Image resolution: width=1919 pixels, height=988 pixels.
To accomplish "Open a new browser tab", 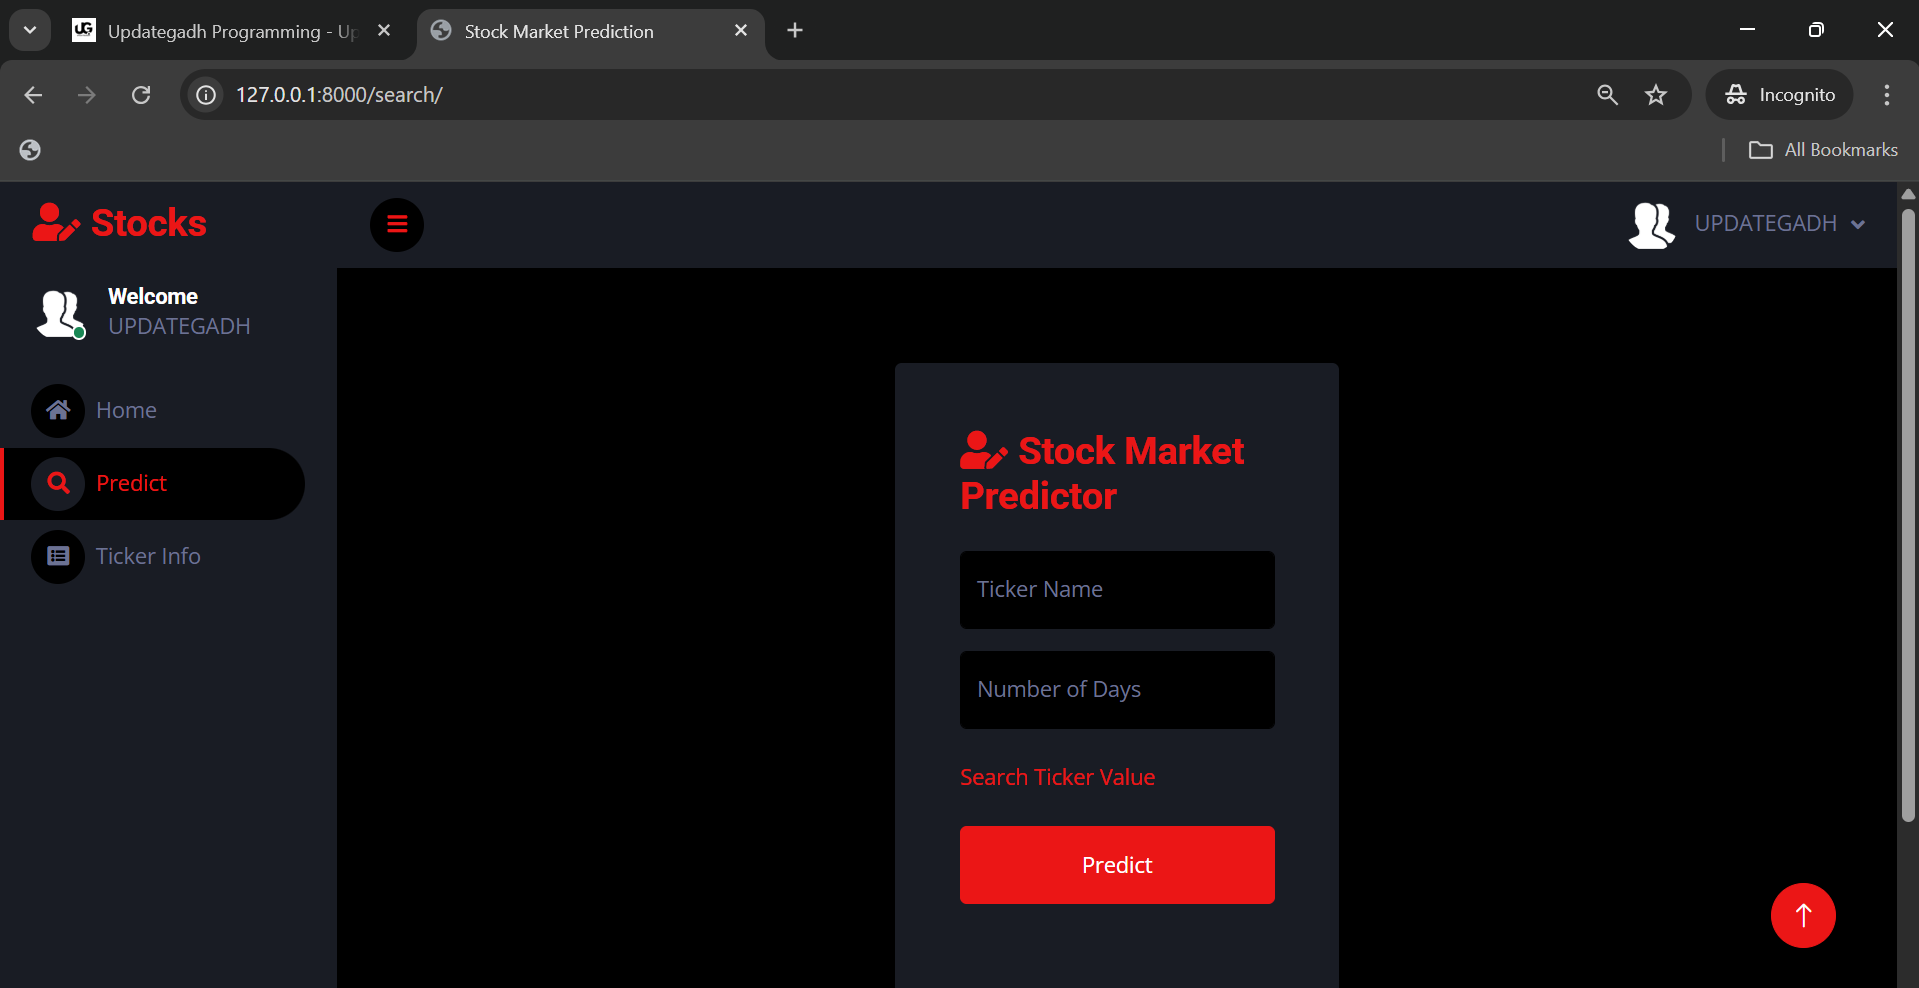I will click(x=795, y=31).
